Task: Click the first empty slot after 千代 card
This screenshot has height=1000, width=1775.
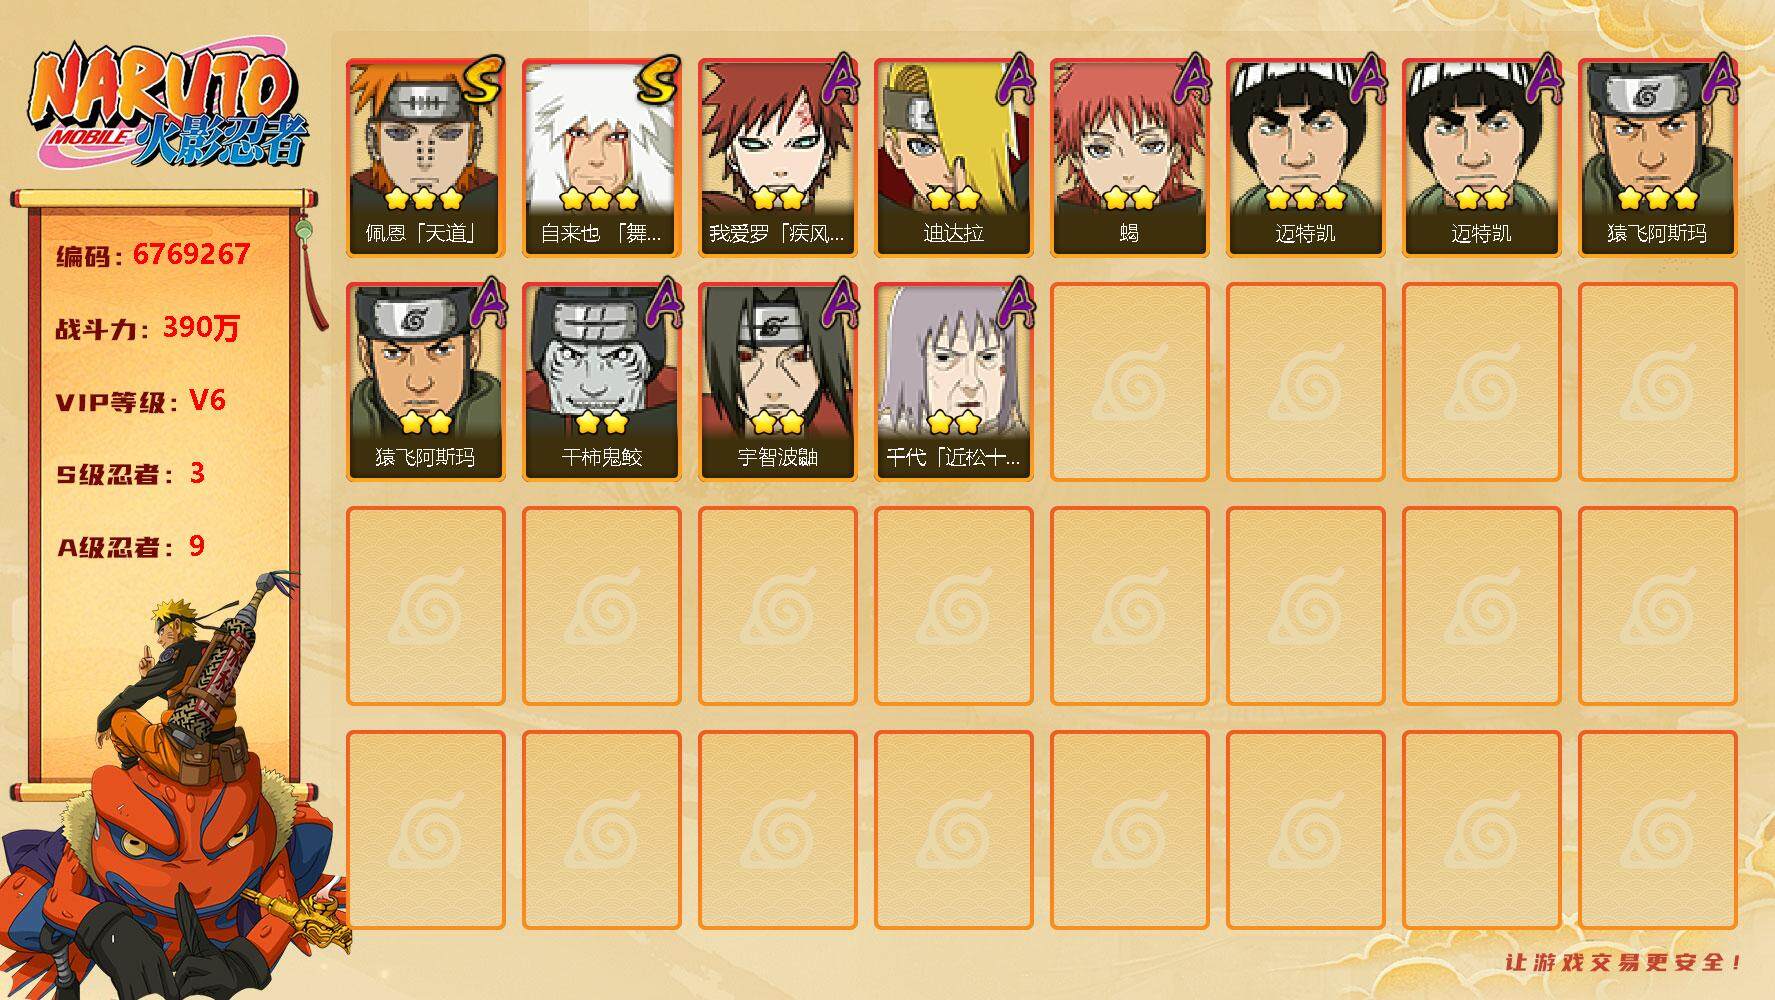Action: pyautogui.click(x=1129, y=382)
